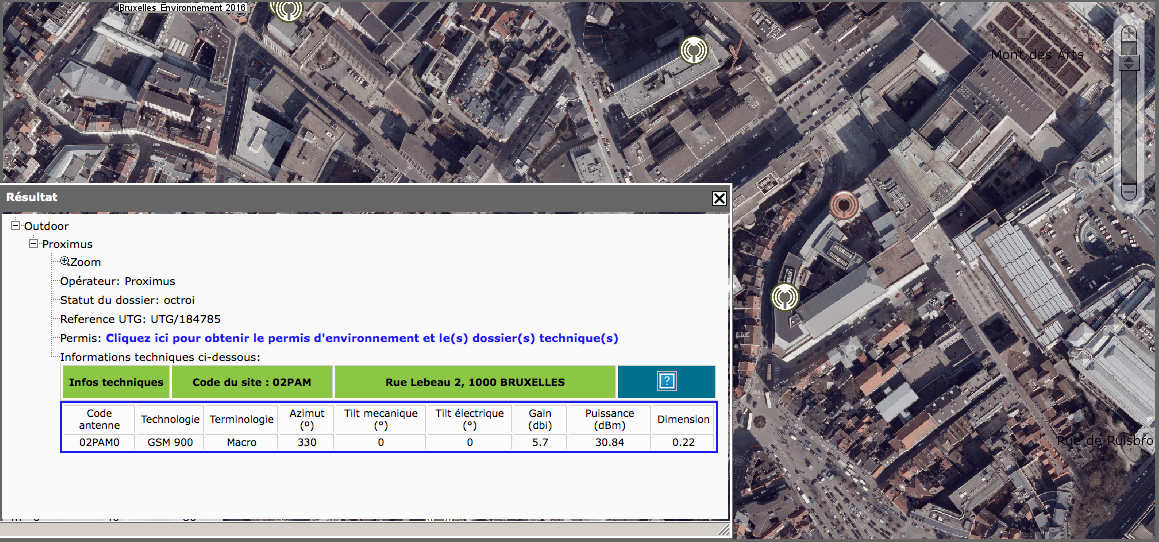Click the Rue Lebeau 2 address cell

pos(475,382)
